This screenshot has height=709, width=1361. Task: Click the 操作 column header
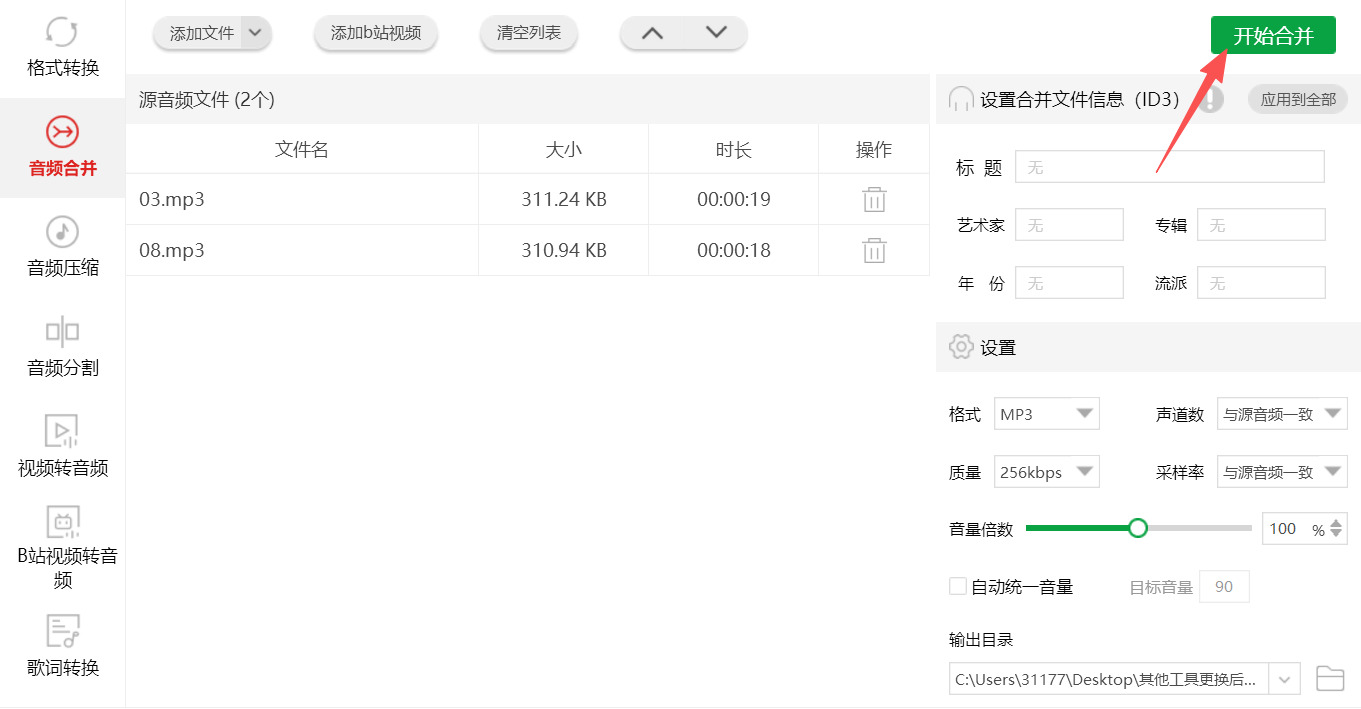[874, 149]
